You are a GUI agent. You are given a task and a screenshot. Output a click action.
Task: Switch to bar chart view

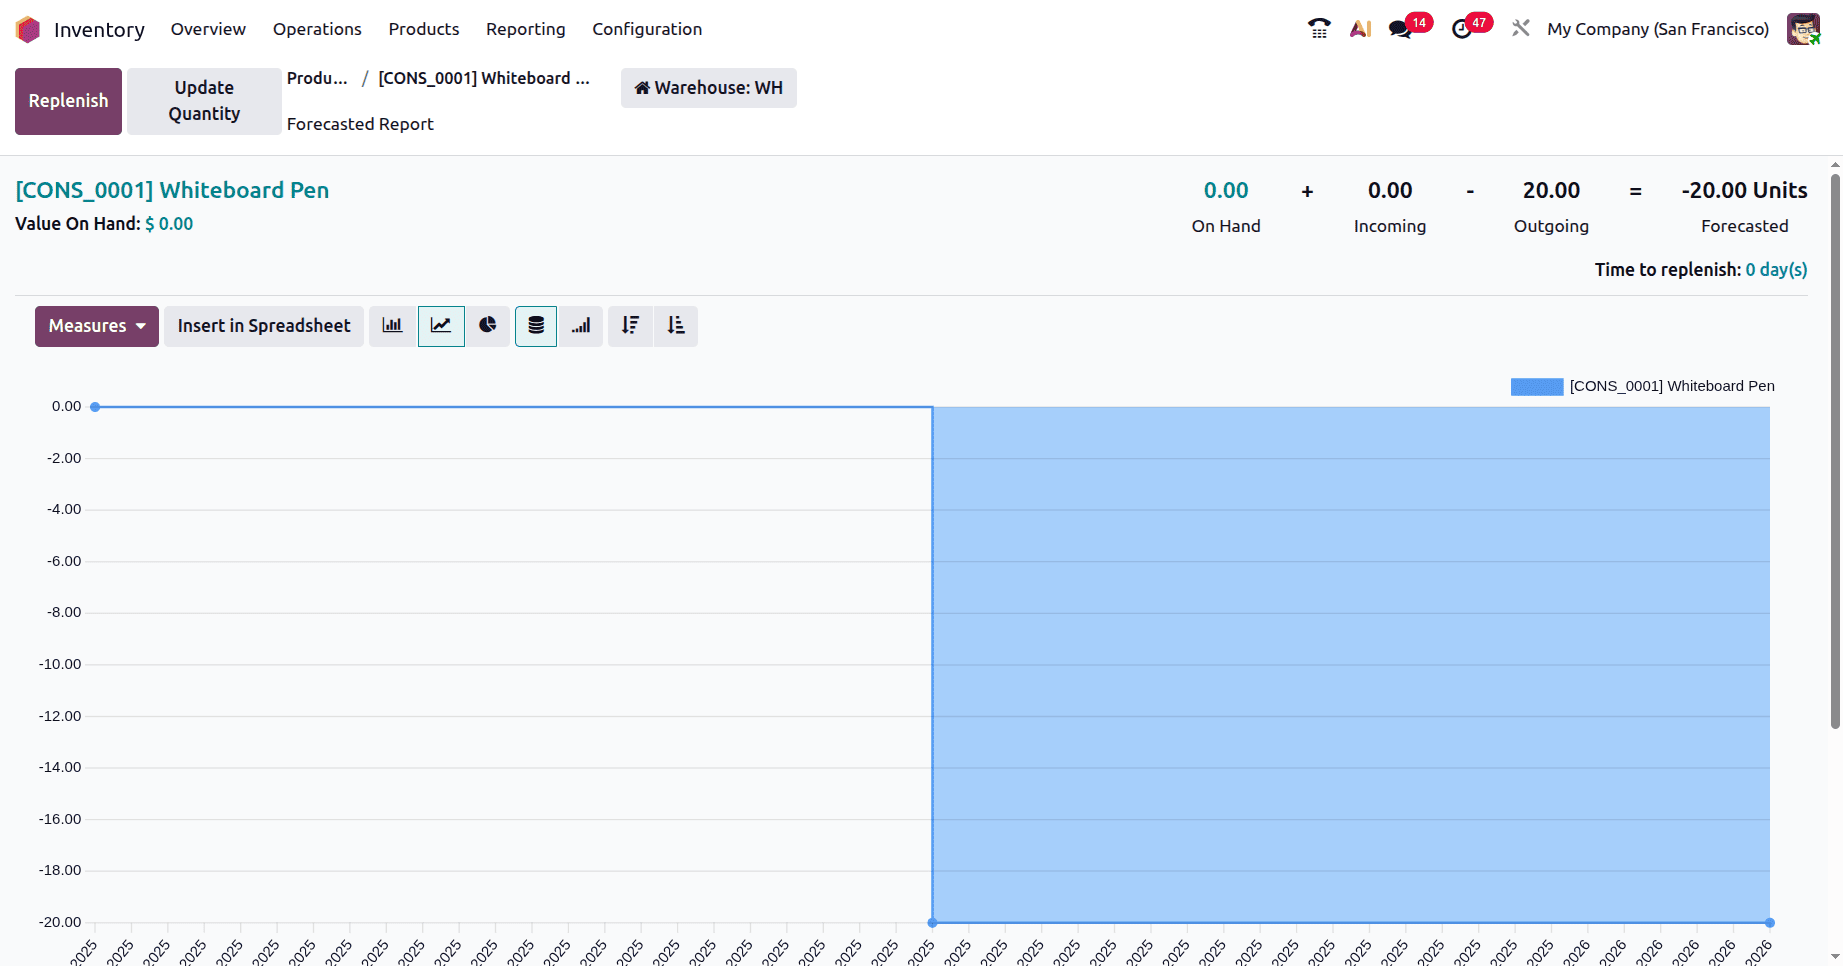pos(392,326)
